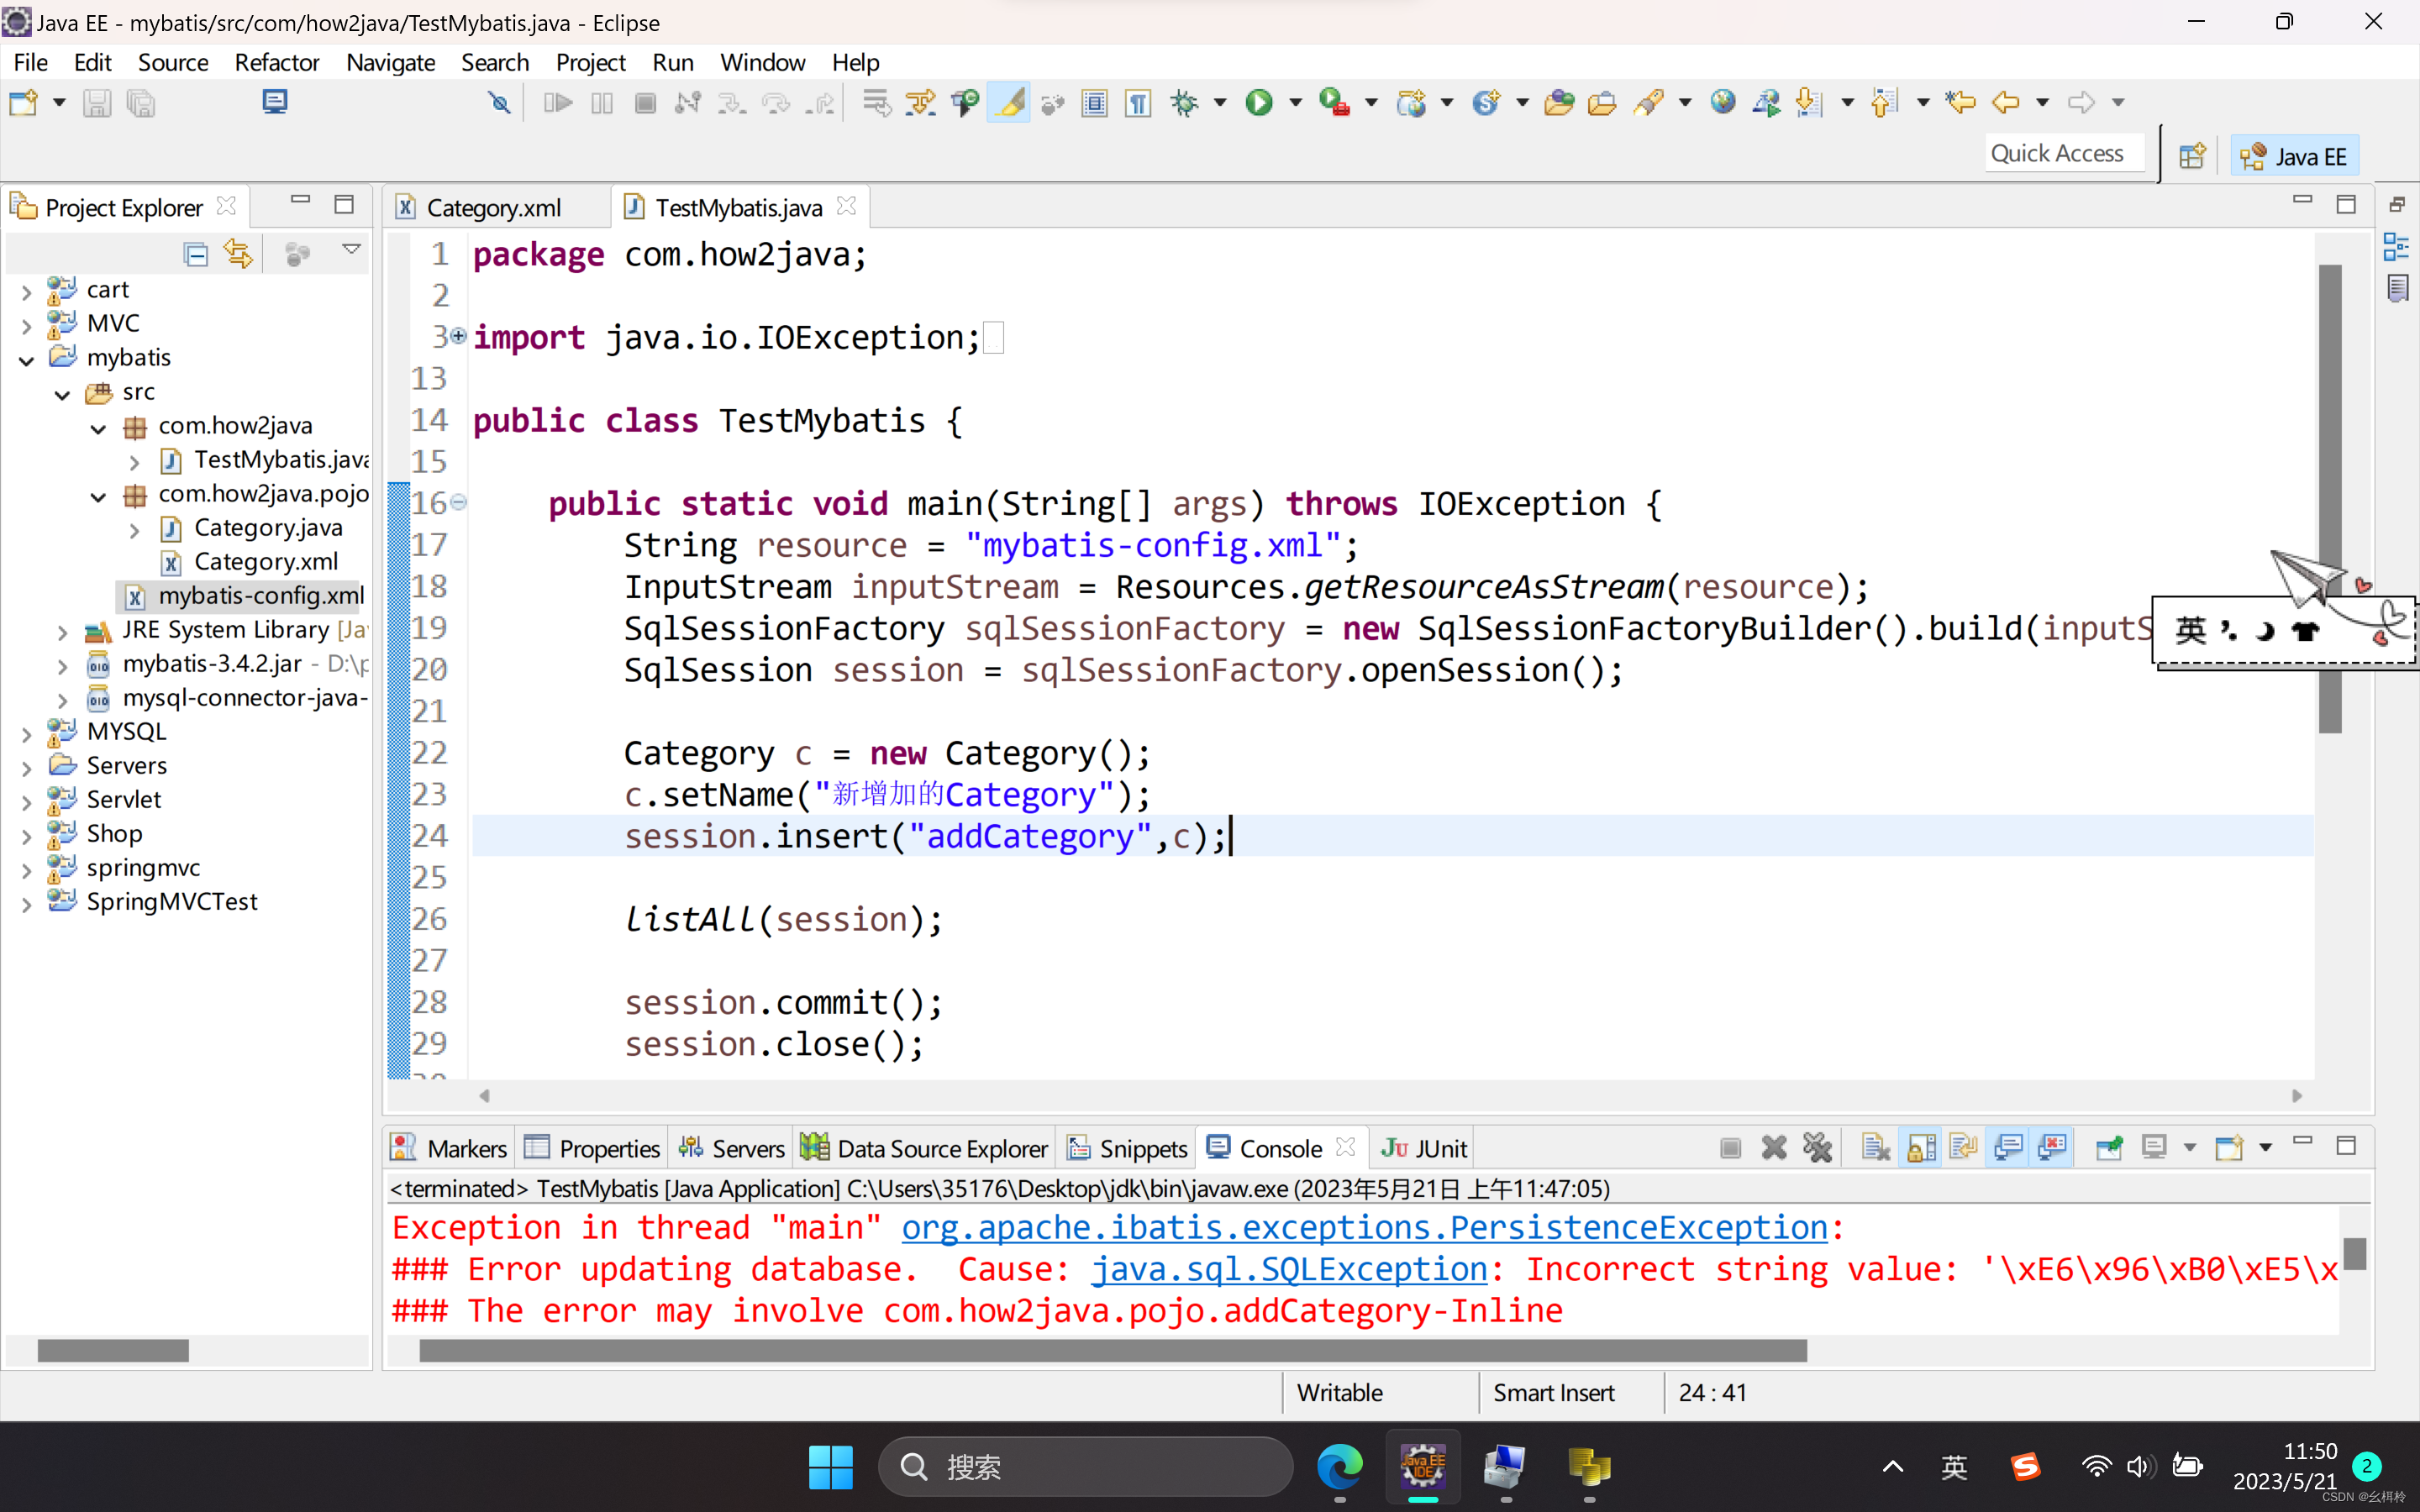Click the Open Perspective icon
2420x1512 pixels.
click(2192, 157)
